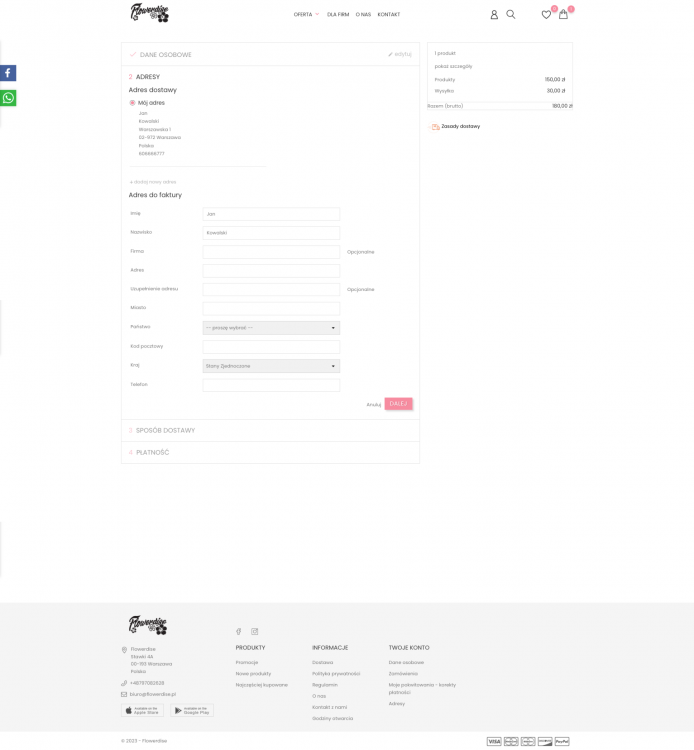Expand the pokaż szczegóły order details
The height and width of the screenshot is (750, 694).
(x=453, y=66)
